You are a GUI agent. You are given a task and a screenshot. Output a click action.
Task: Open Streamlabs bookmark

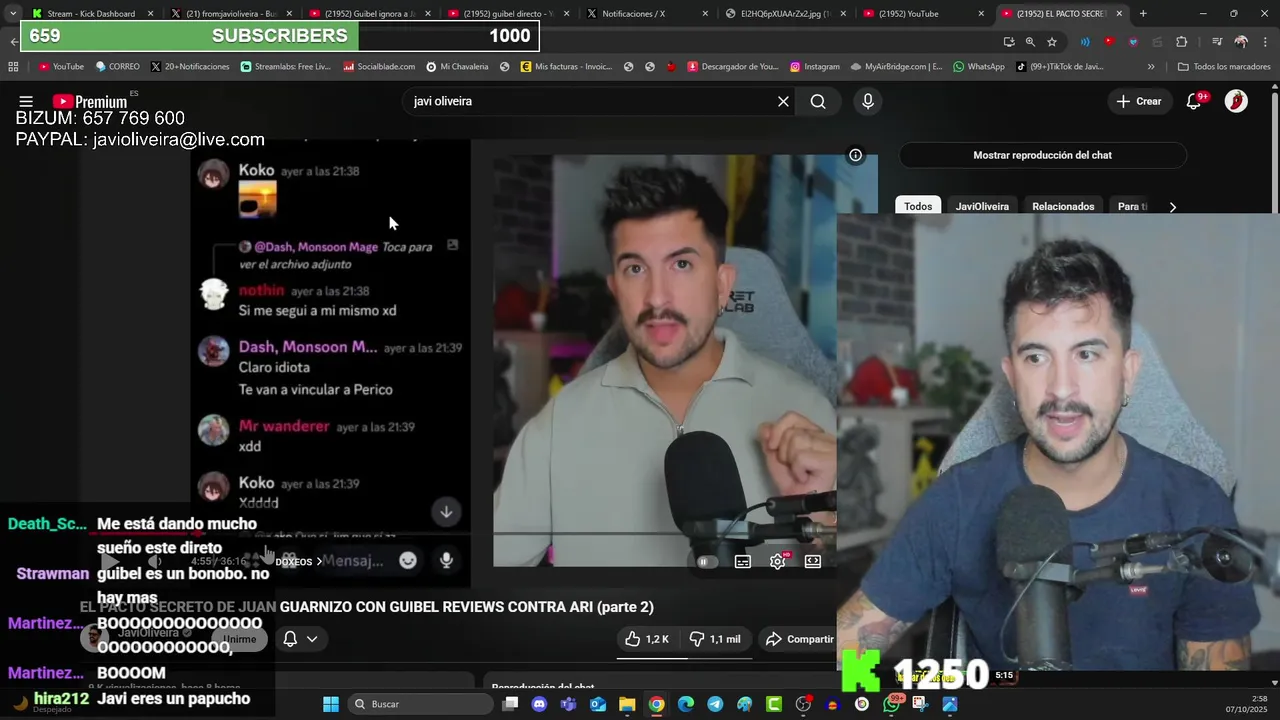pyautogui.click(x=285, y=67)
